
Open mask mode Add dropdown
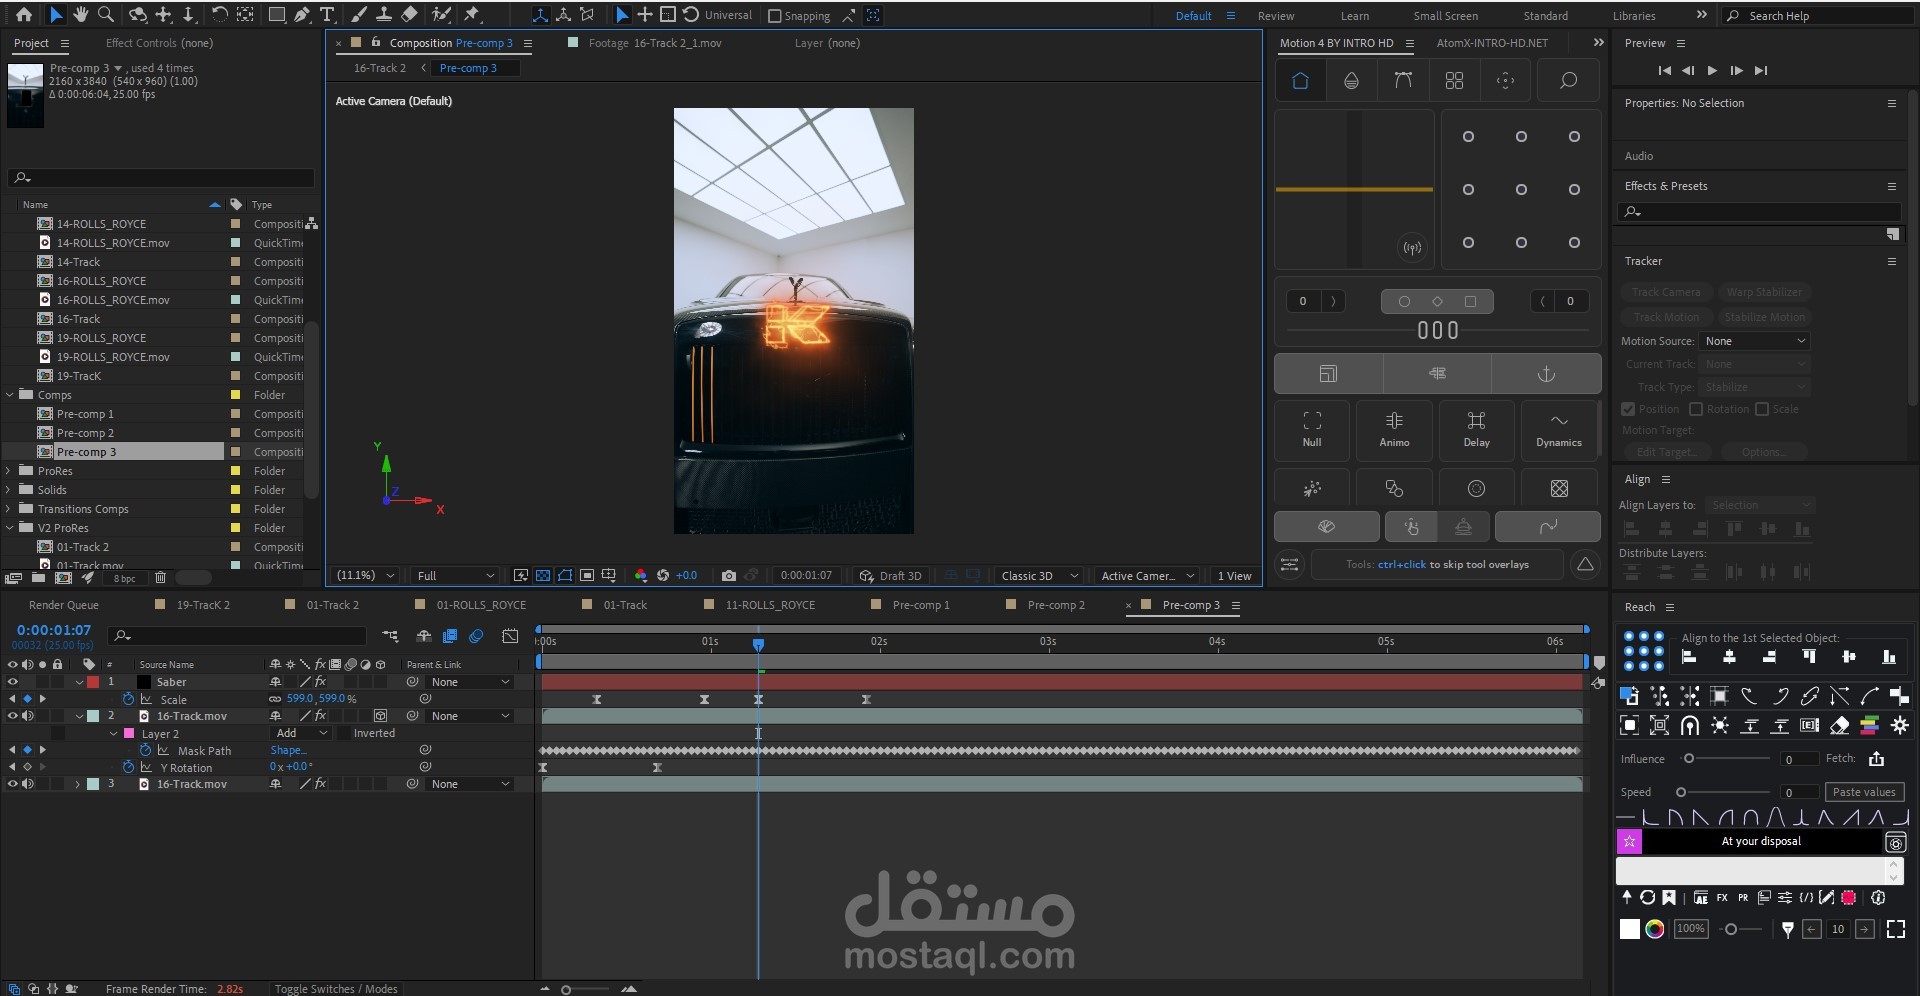click(x=301, y=733)
